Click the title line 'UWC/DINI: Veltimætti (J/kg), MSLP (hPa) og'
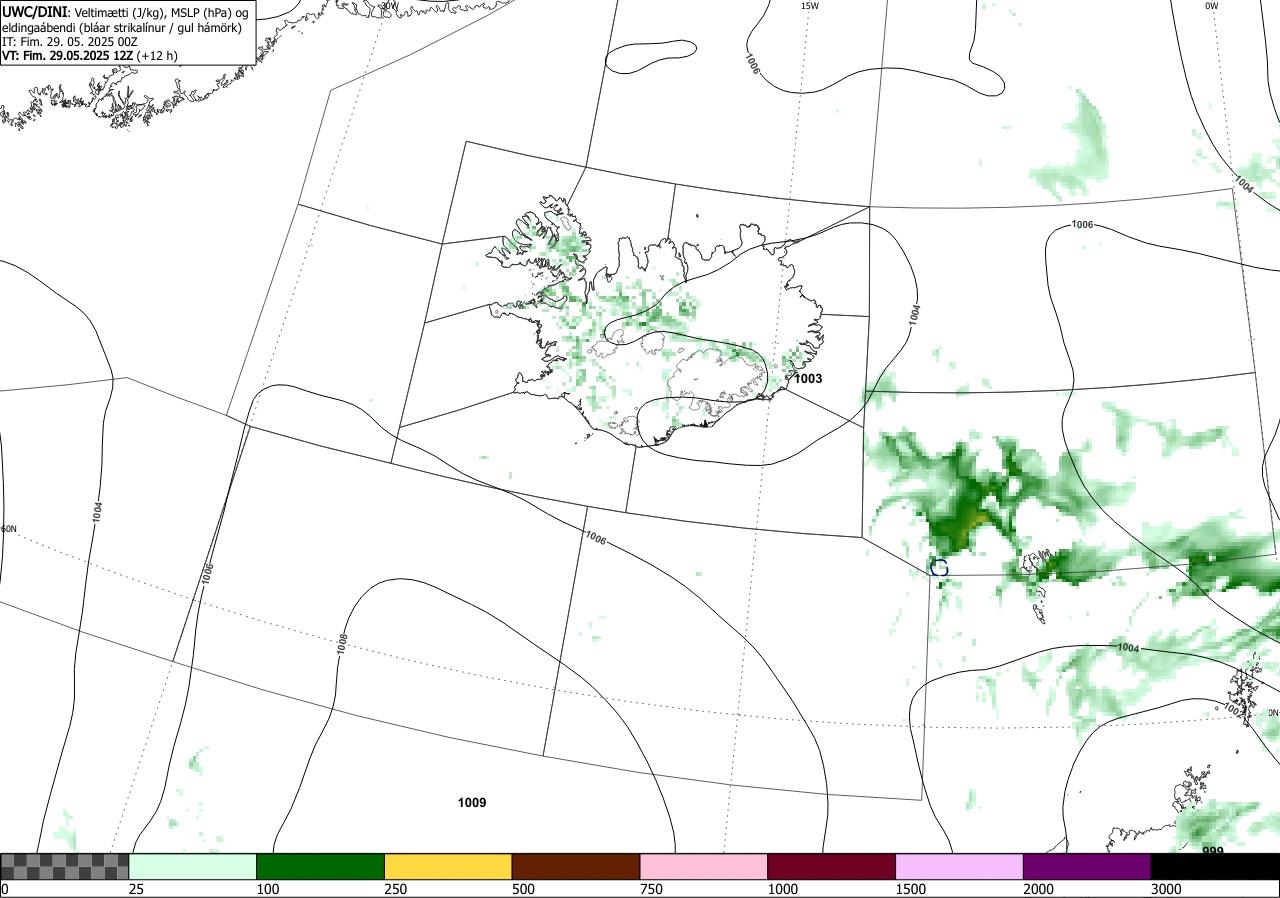 click(x=125, y=11)
